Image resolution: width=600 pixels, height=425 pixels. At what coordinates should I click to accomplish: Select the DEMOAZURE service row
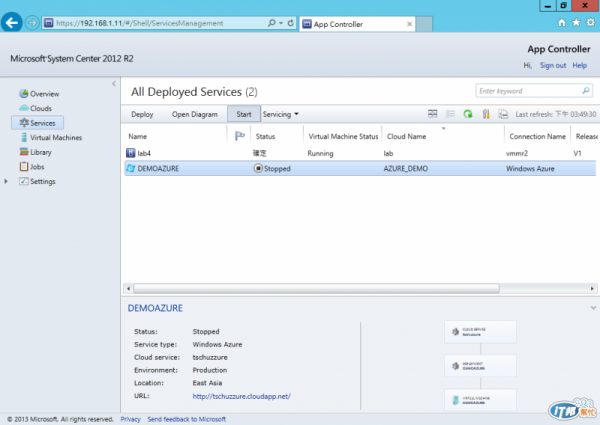pyautogui.click(x=360, y=168)
